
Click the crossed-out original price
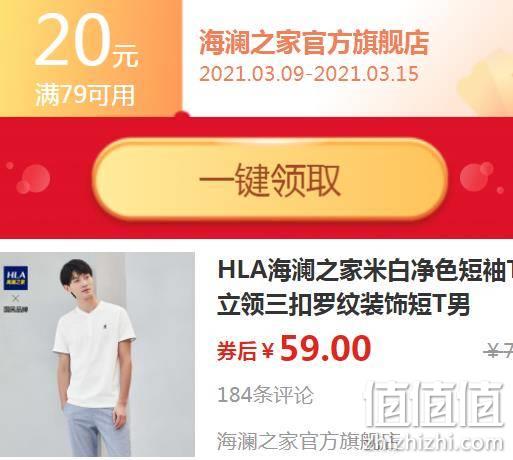tap(499, 351)
